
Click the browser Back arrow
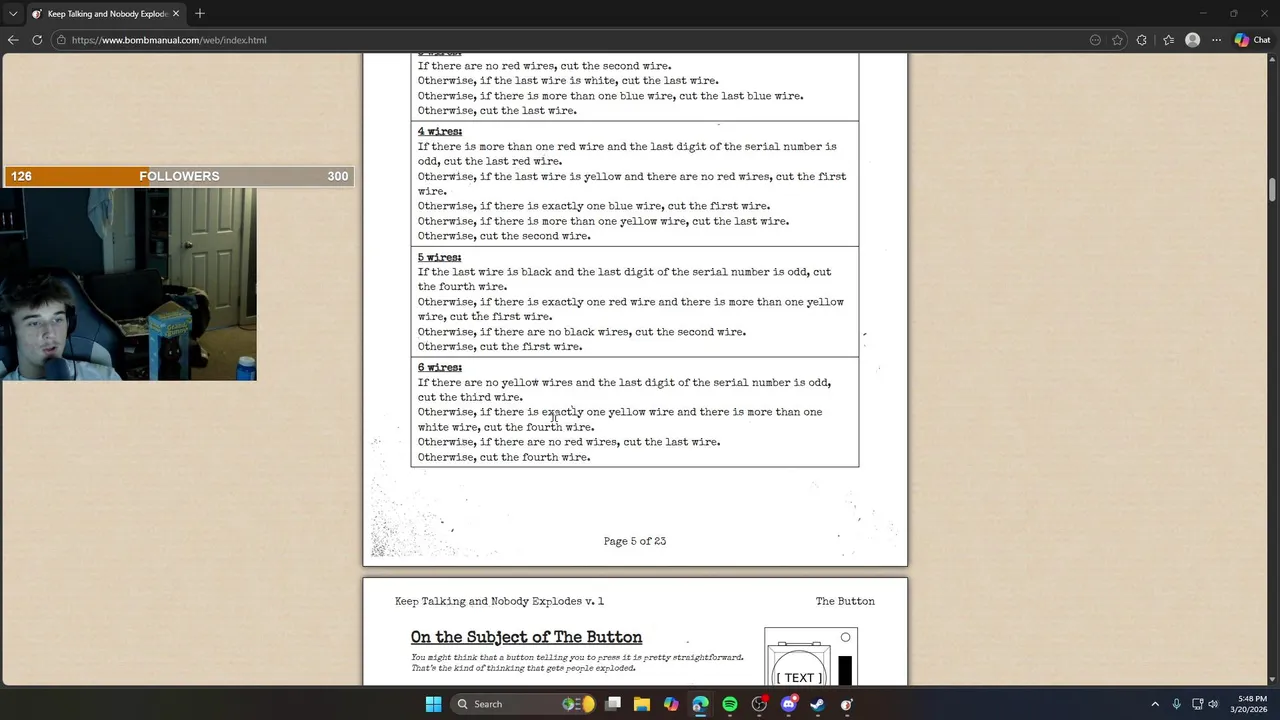coord(13,40)
